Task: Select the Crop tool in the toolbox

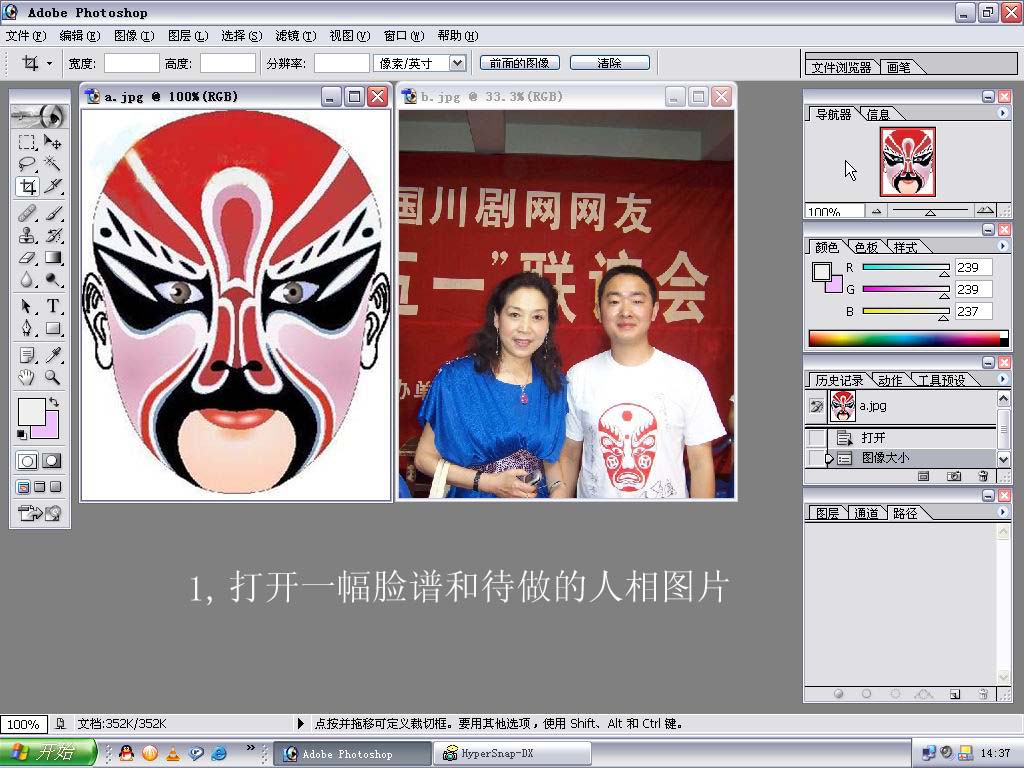Action: (27, 186)
